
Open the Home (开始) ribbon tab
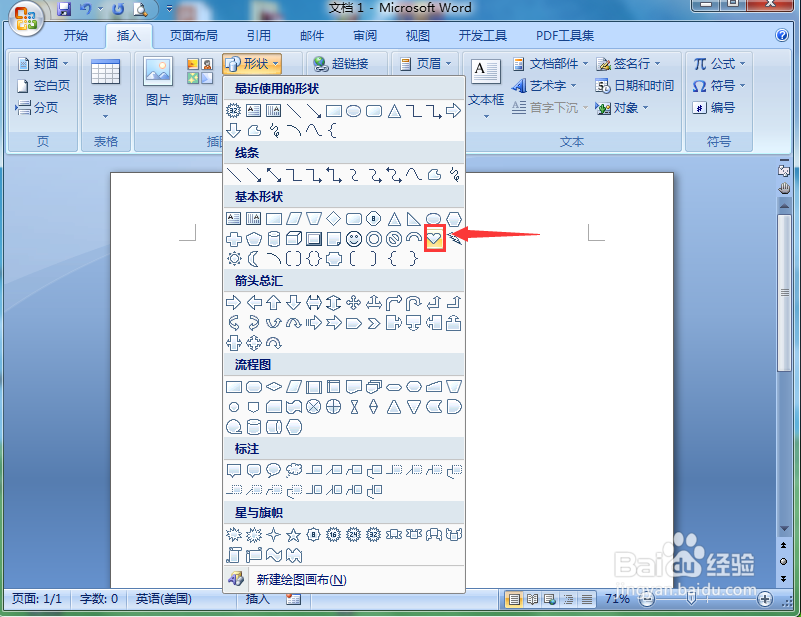point(76,35)
